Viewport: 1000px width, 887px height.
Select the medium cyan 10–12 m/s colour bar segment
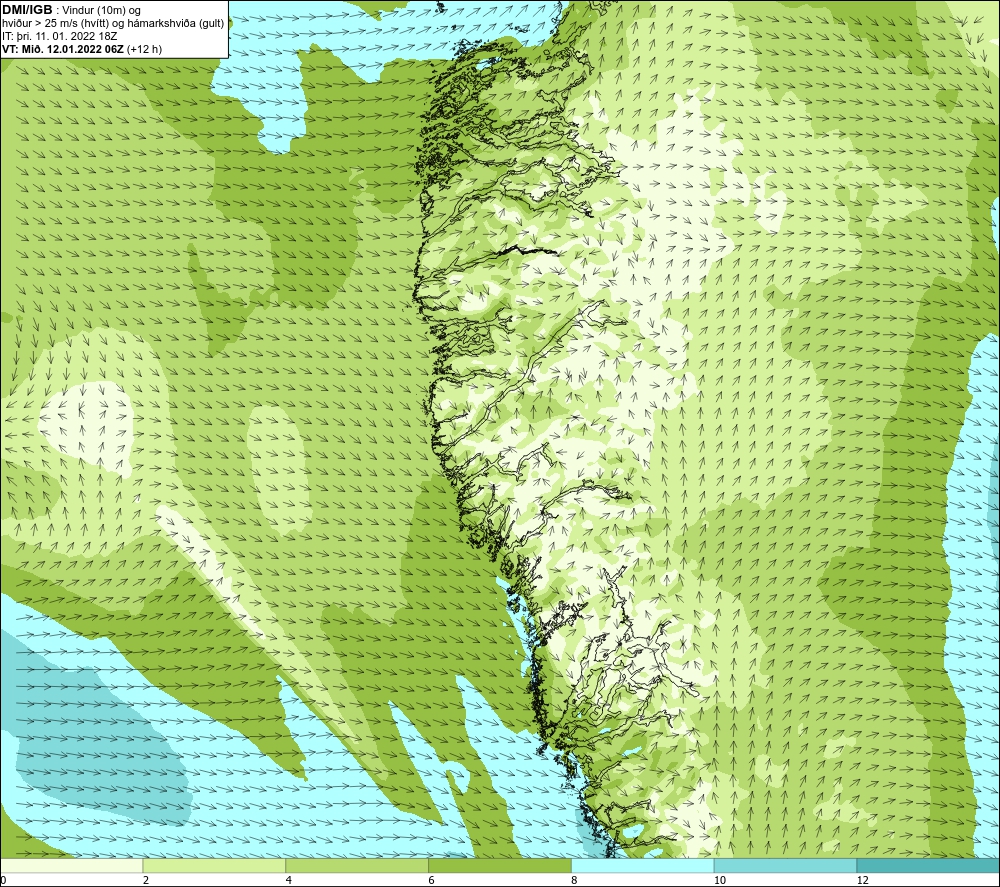tap(786, 865)
